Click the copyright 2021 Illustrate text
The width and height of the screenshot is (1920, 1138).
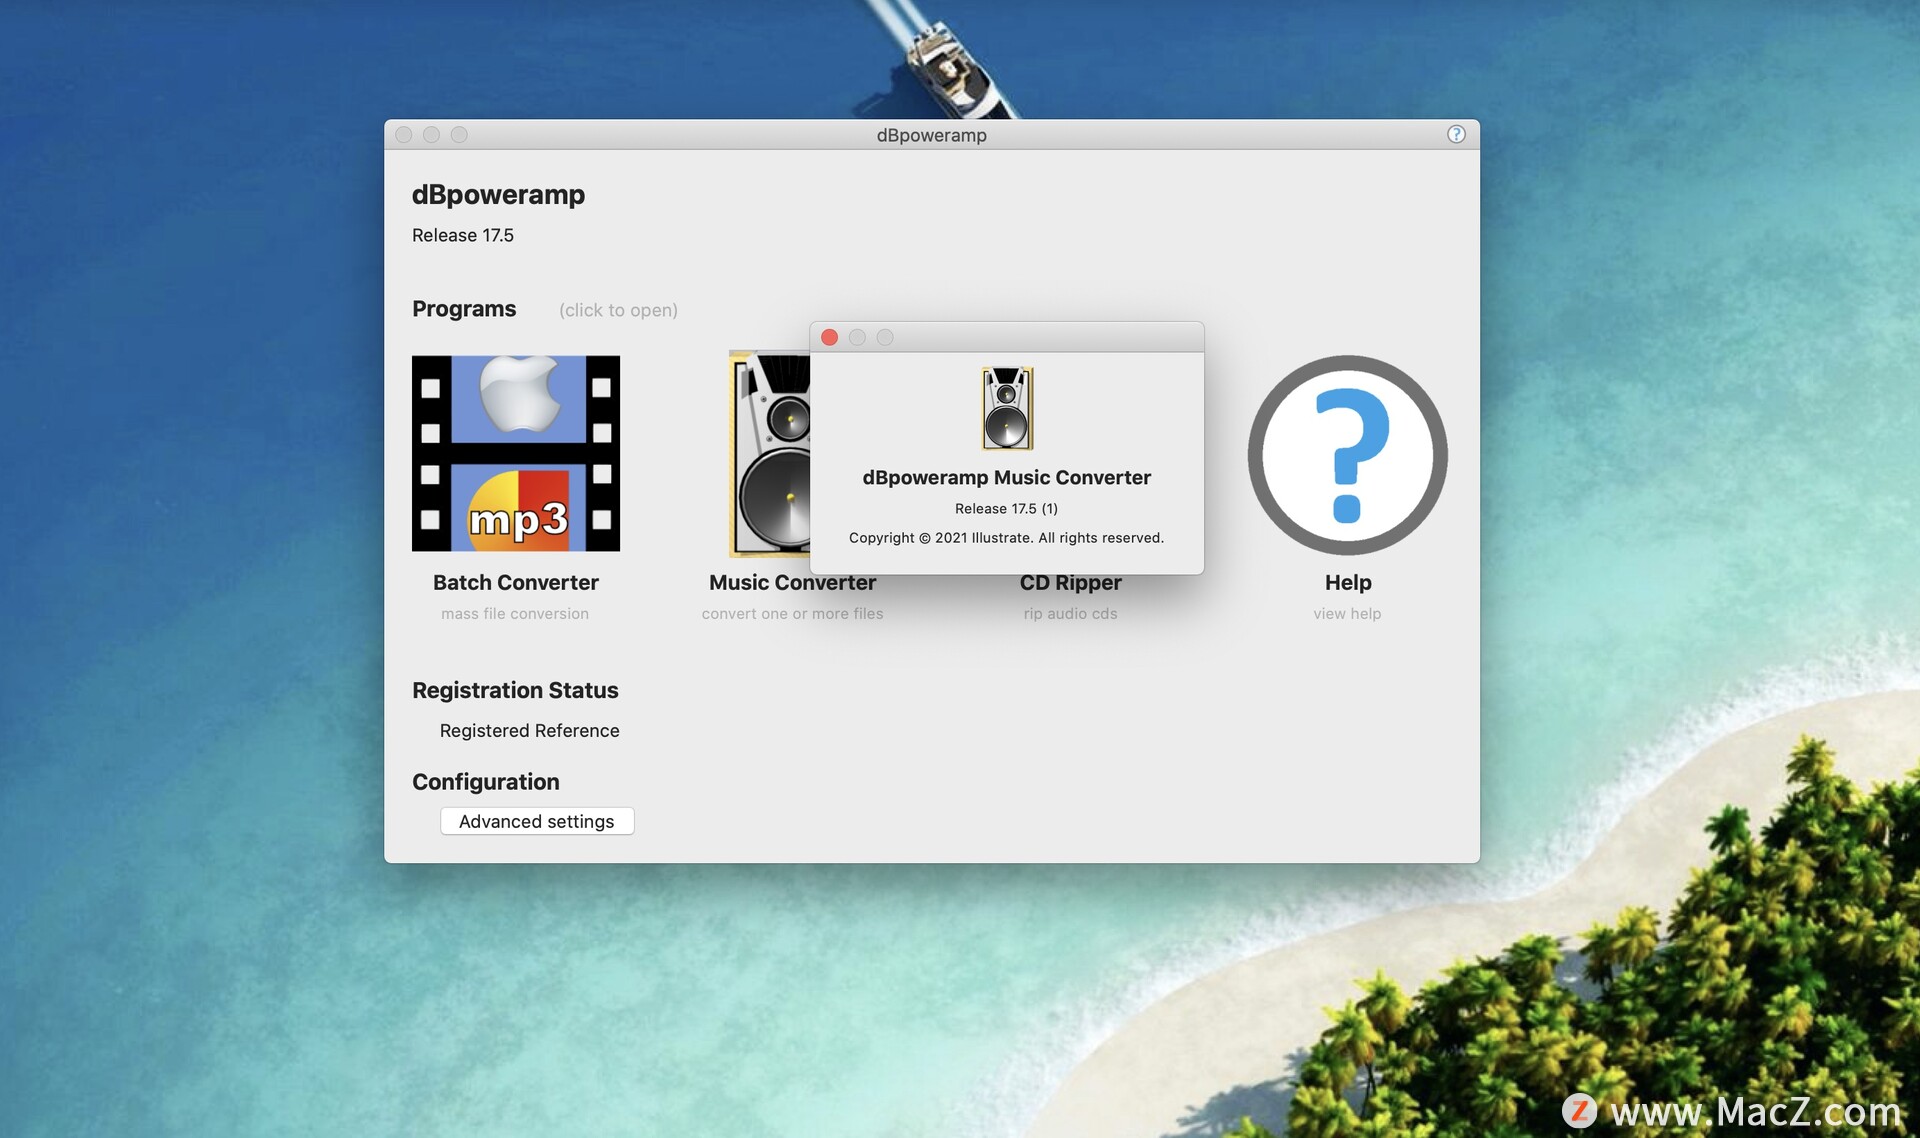1006,537
